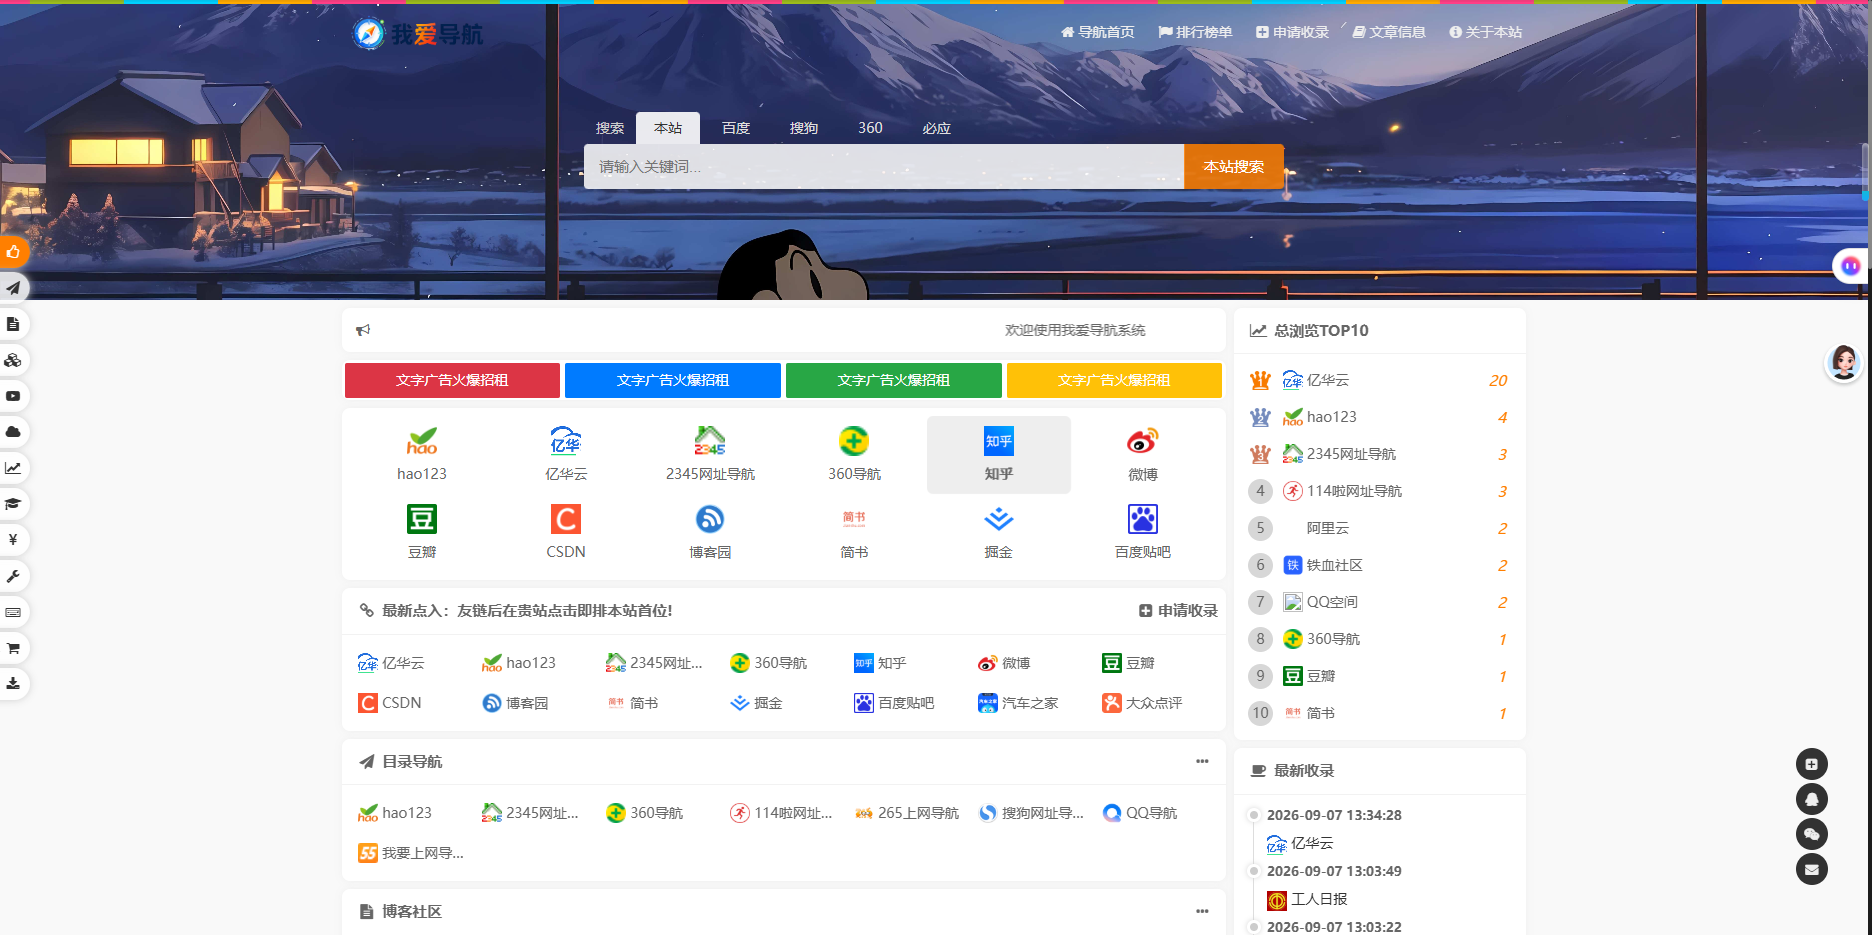Switch to the 搜狗 search tab

point(804,128)
